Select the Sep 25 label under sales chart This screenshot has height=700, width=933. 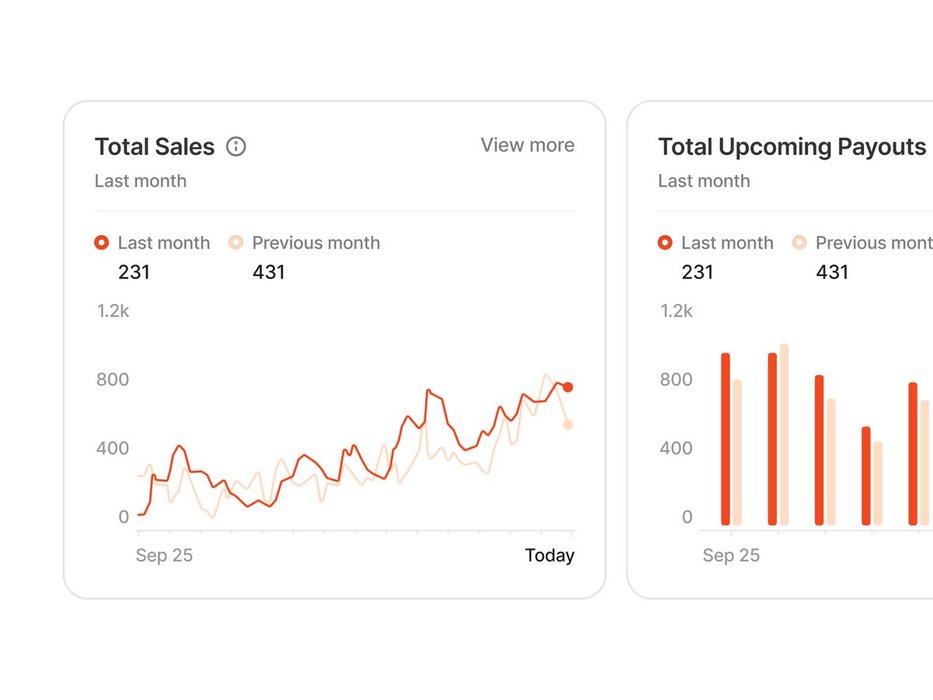(x=164, y=556)
